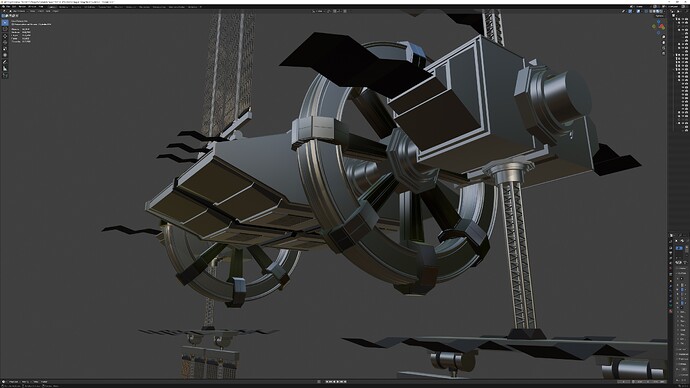Select the Scale tool
Image resolution: width=690 pixels, height=388 pixels.
click(5, 49)
